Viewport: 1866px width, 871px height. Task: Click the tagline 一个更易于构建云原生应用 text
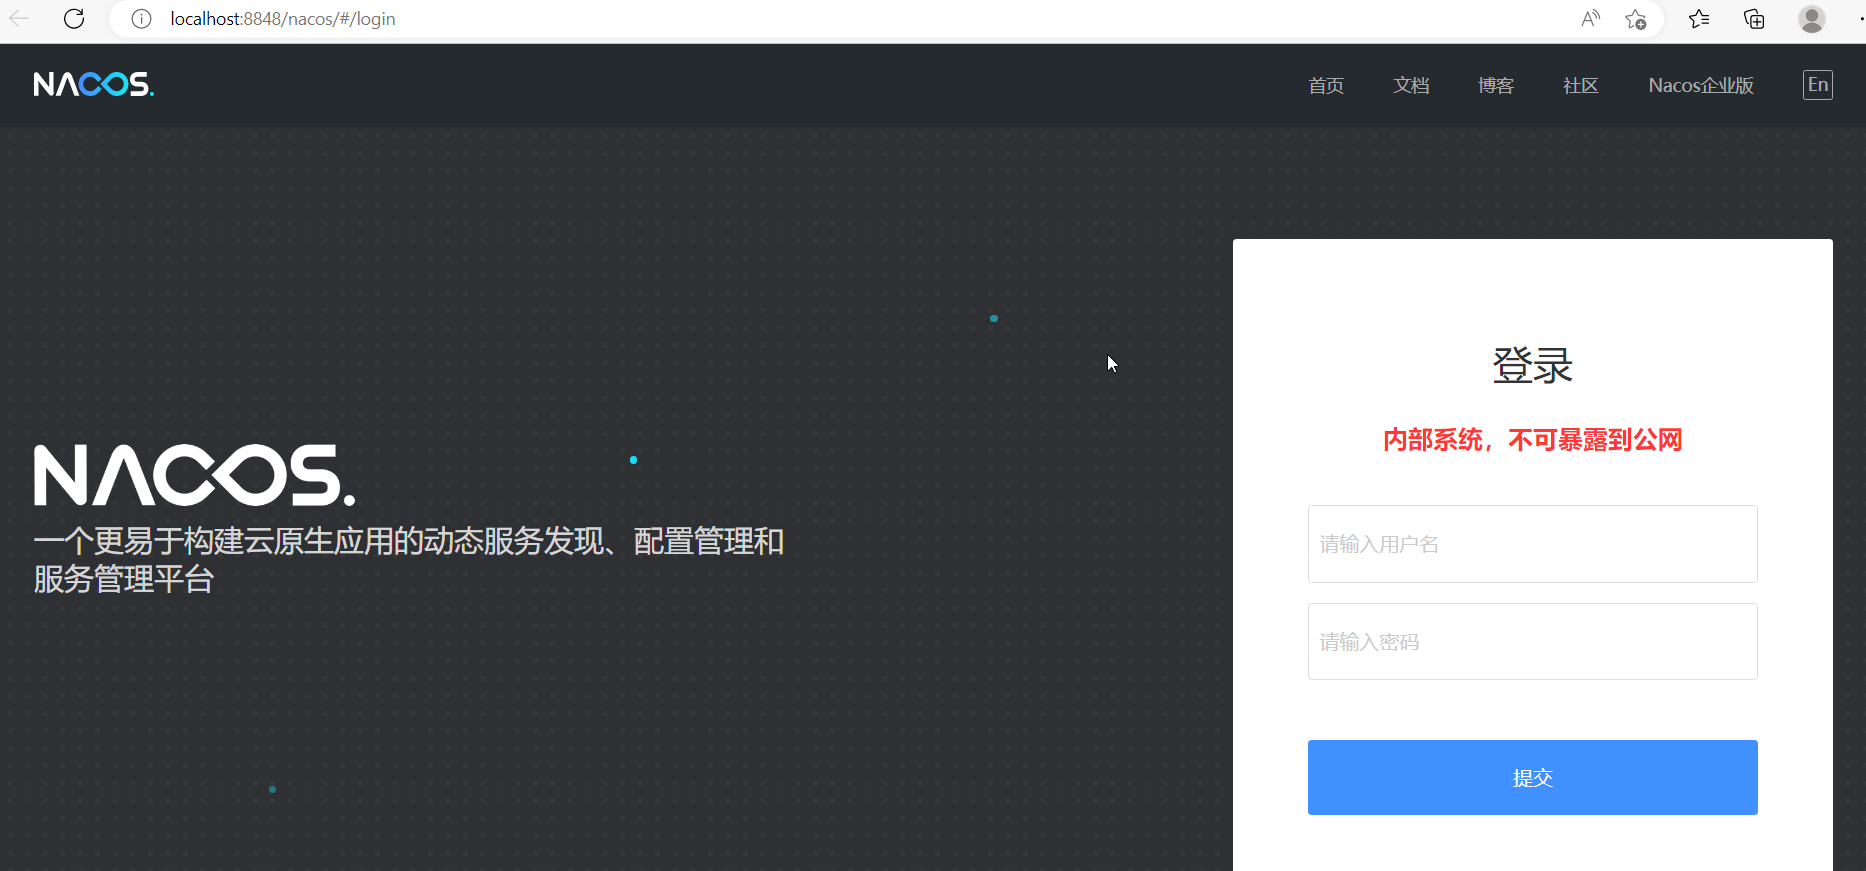[408, 560]
